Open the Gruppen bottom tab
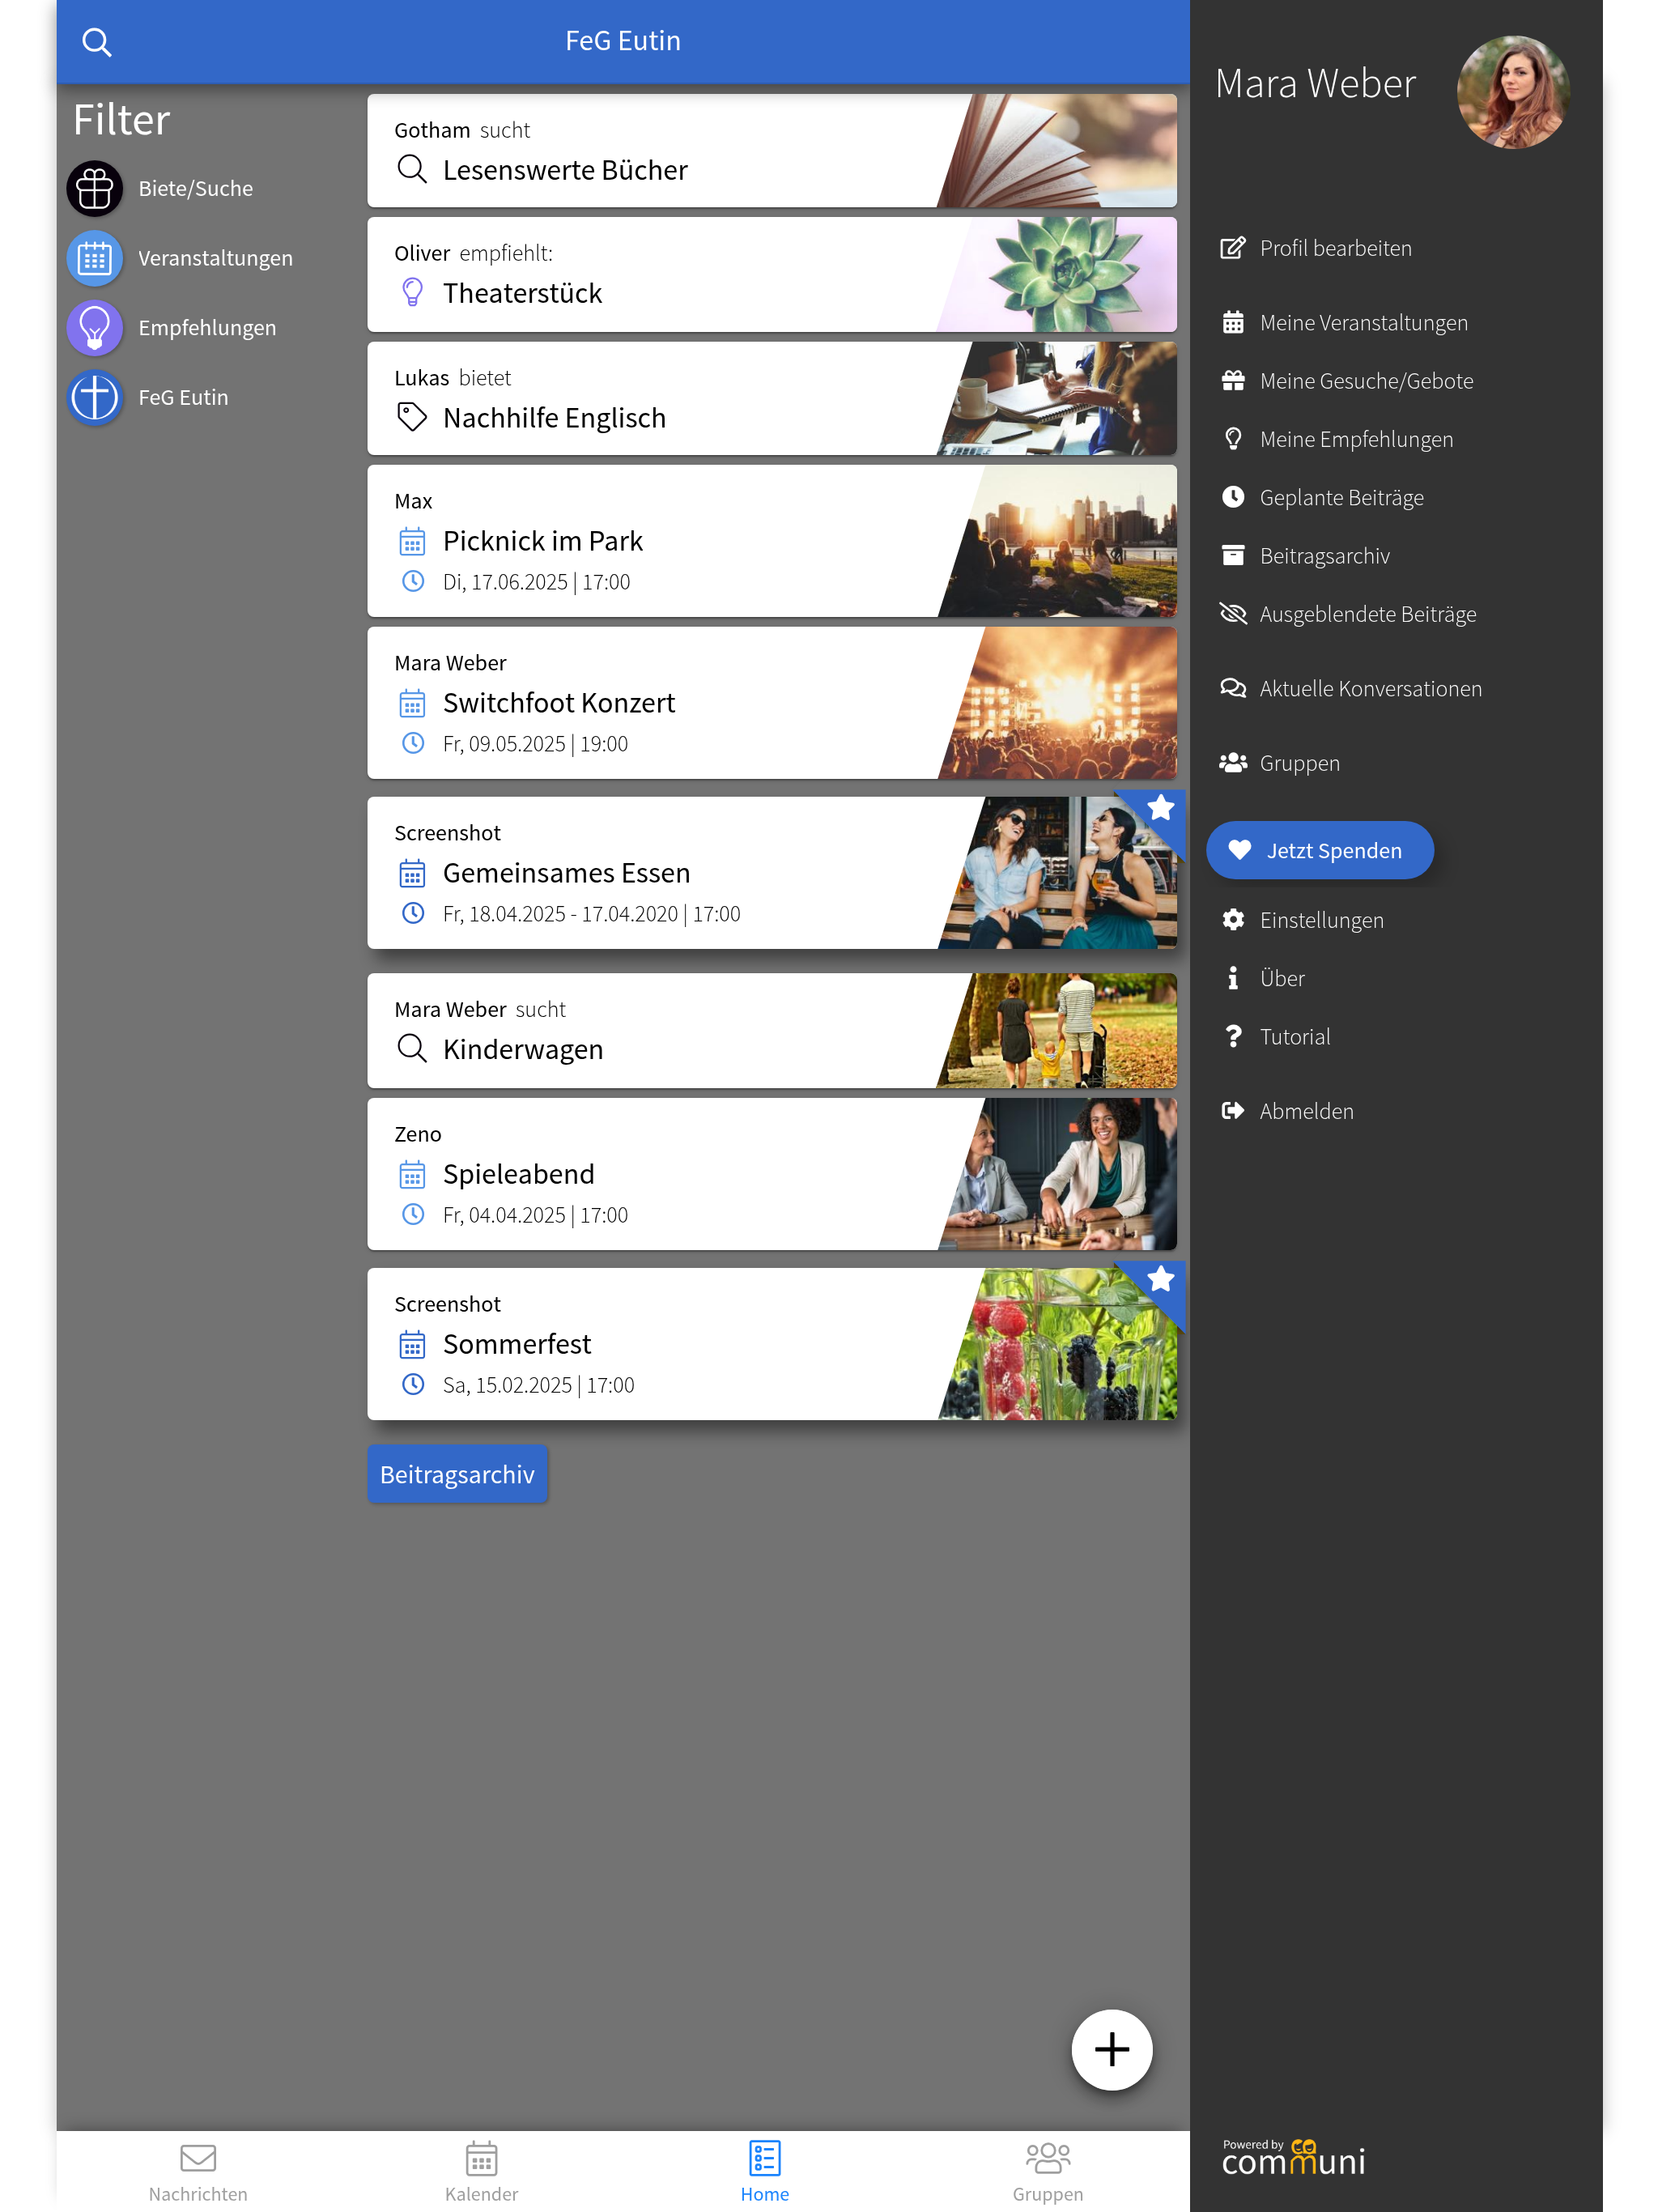Viewport: 1658px width, 2212px height. coord(1047,2172)
